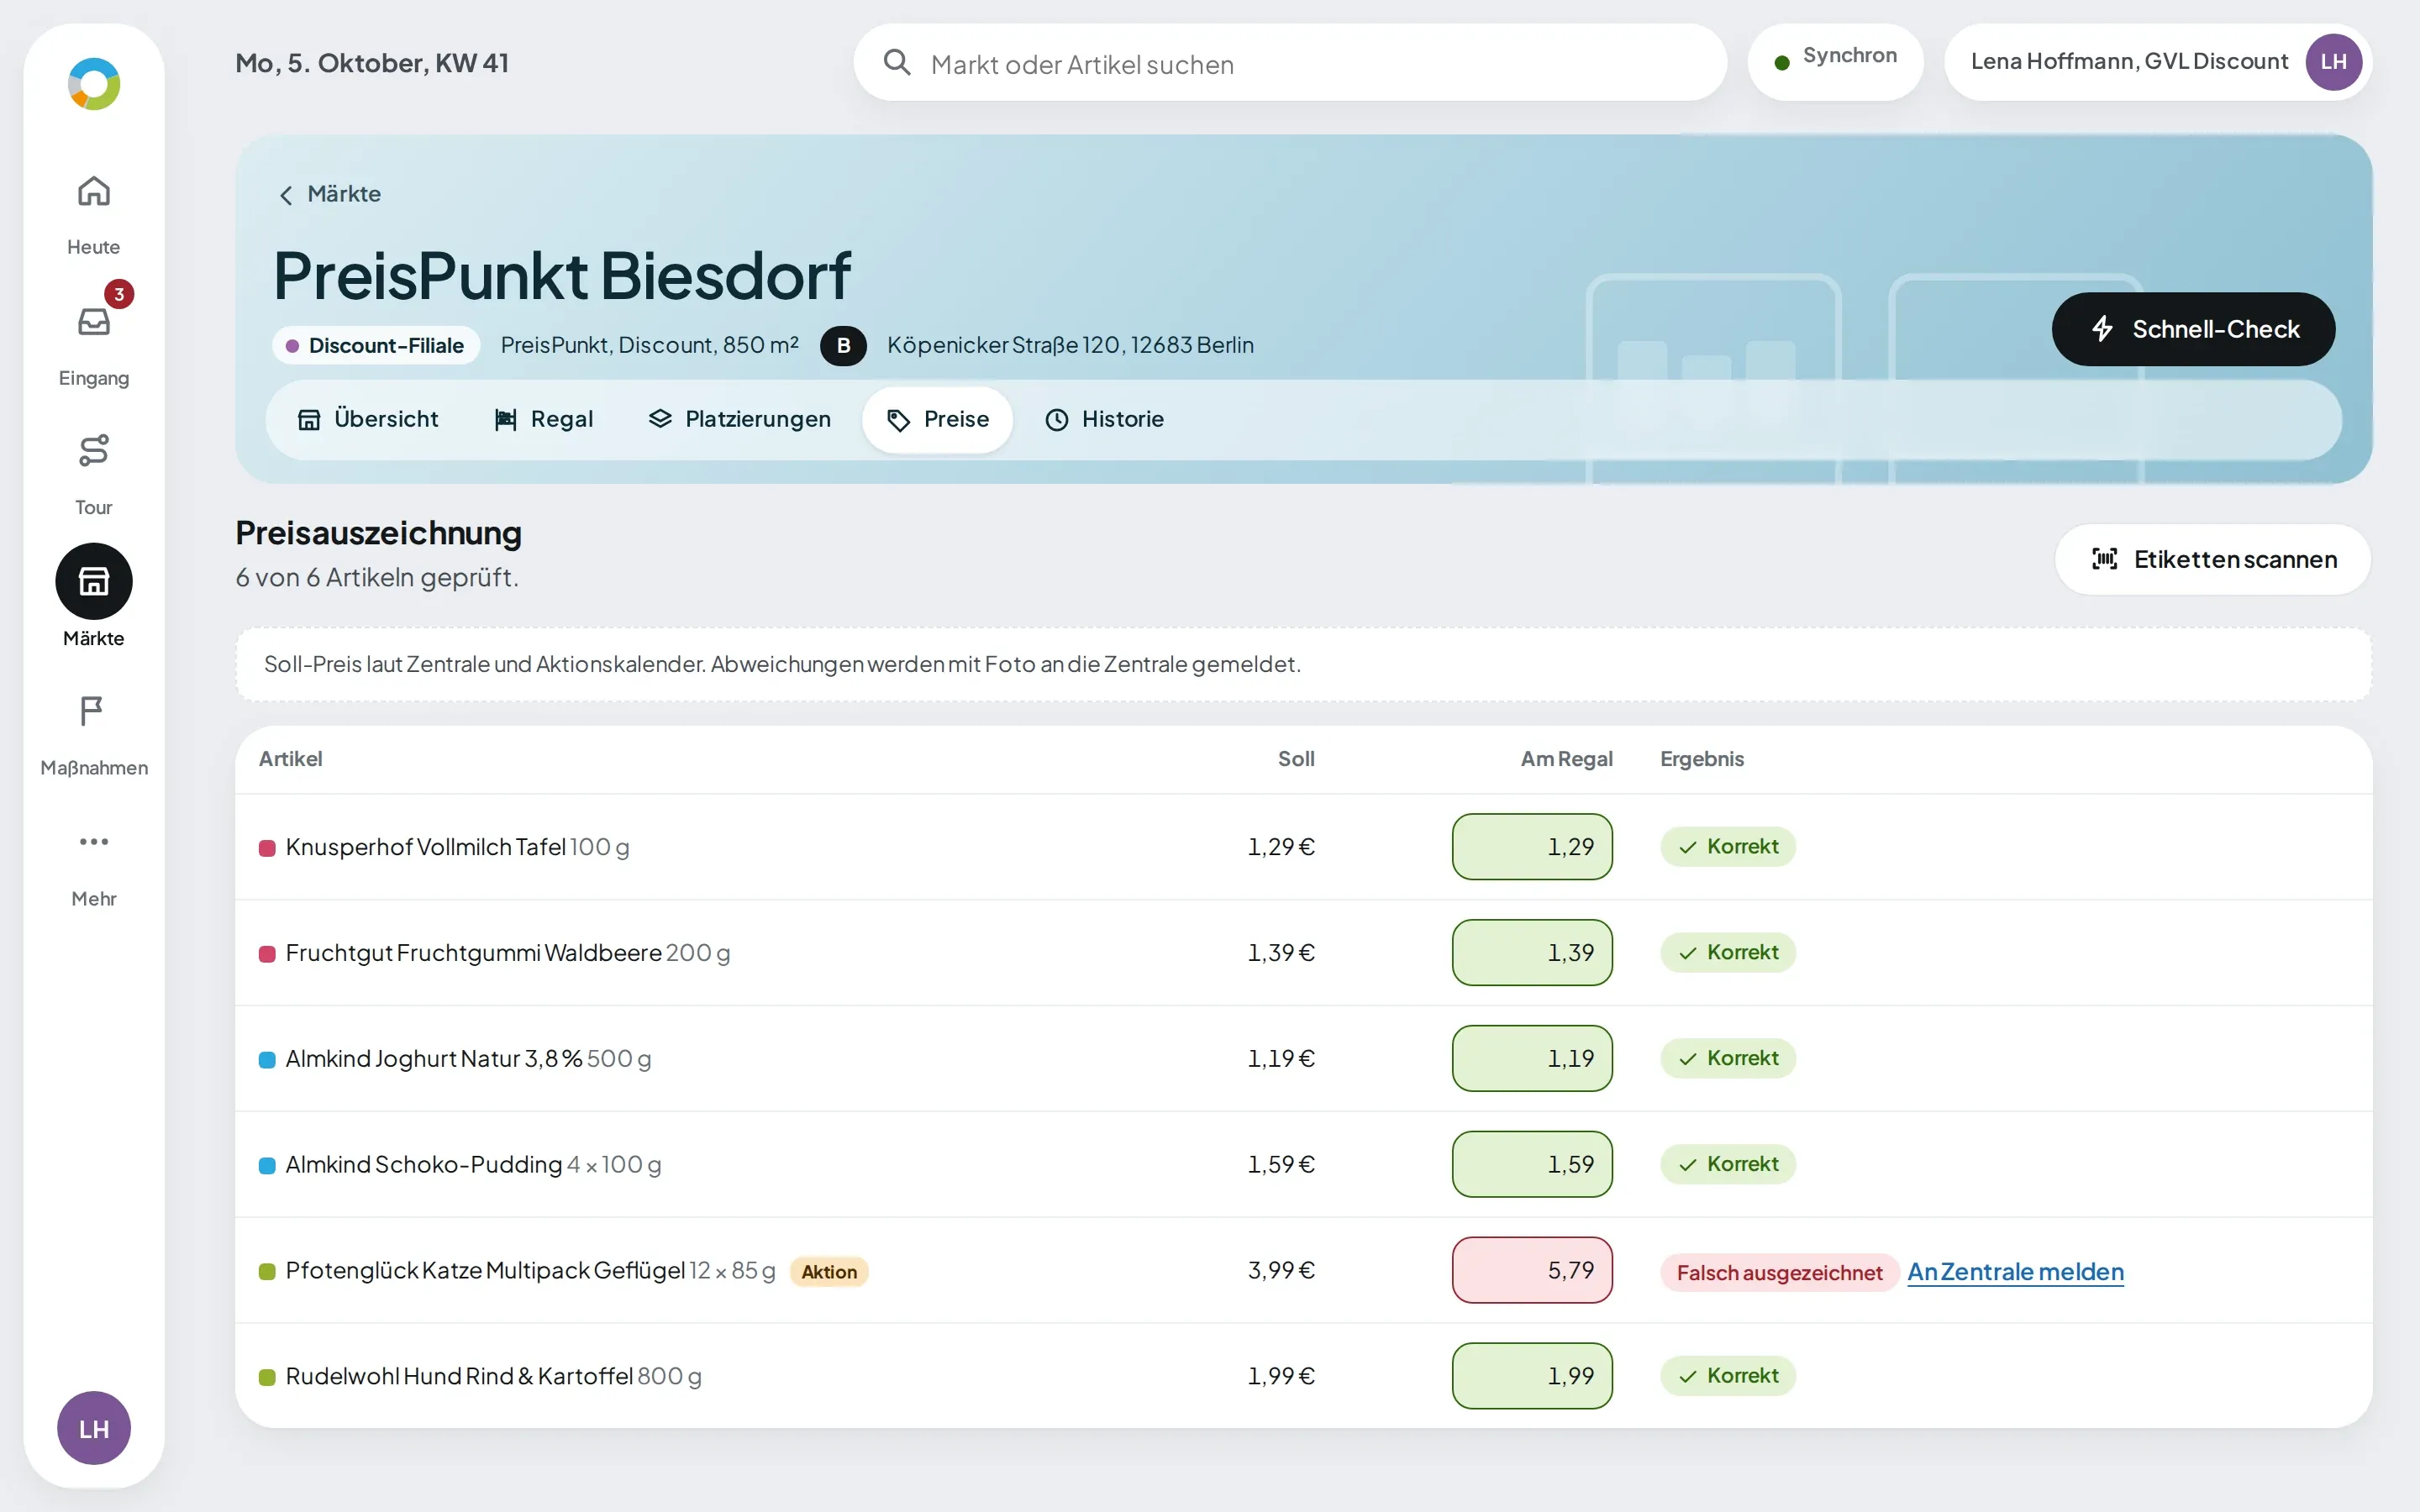Switch to the Regal tab

(544, 419)
